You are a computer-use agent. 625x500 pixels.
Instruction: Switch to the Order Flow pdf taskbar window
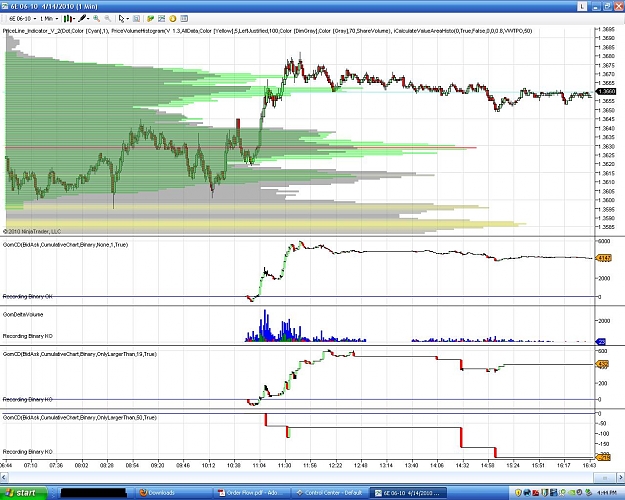[x=251, y=493]
